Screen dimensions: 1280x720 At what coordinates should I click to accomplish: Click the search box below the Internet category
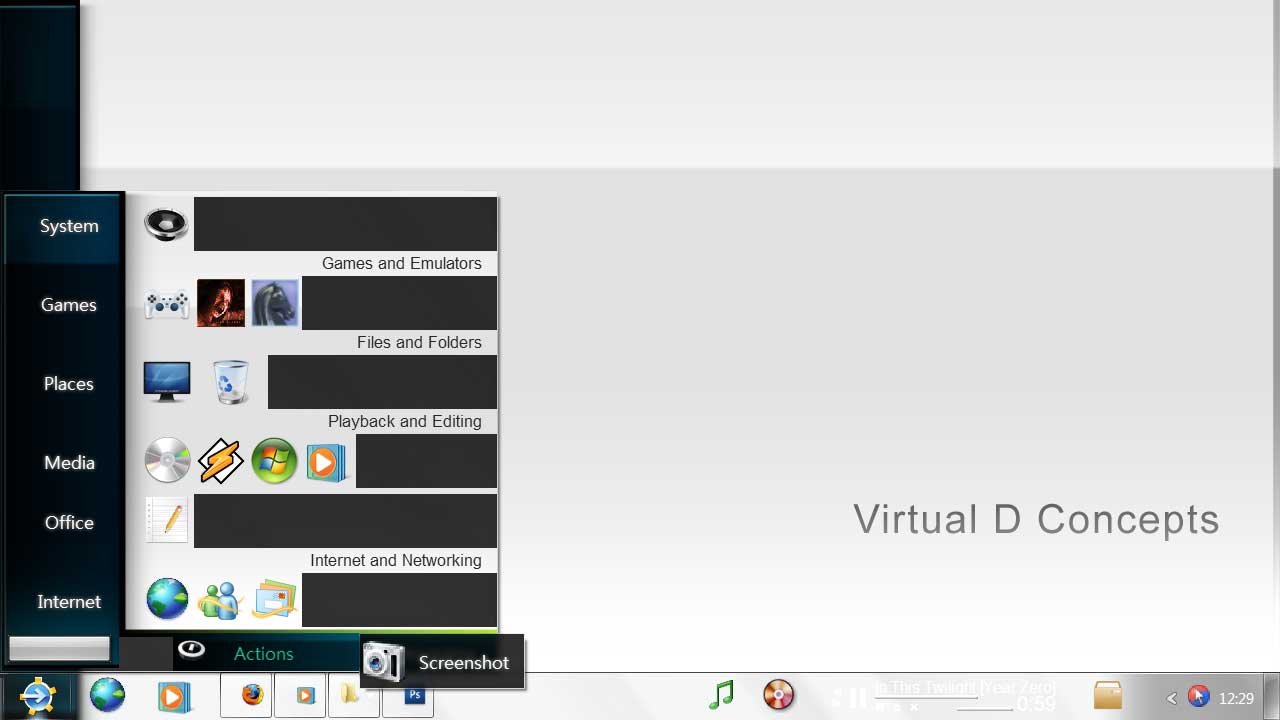tap(59, 649)
